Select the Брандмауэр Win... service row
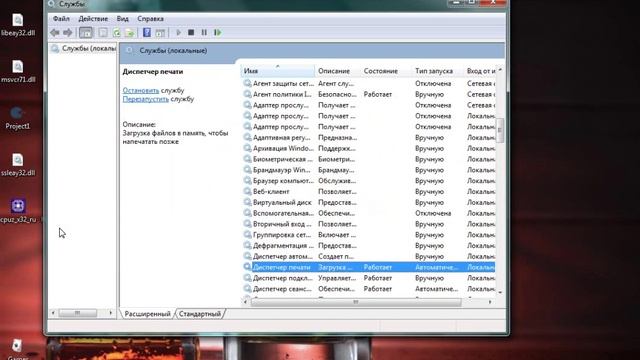This screenshot has width=640, height=360. coord(368,170)
